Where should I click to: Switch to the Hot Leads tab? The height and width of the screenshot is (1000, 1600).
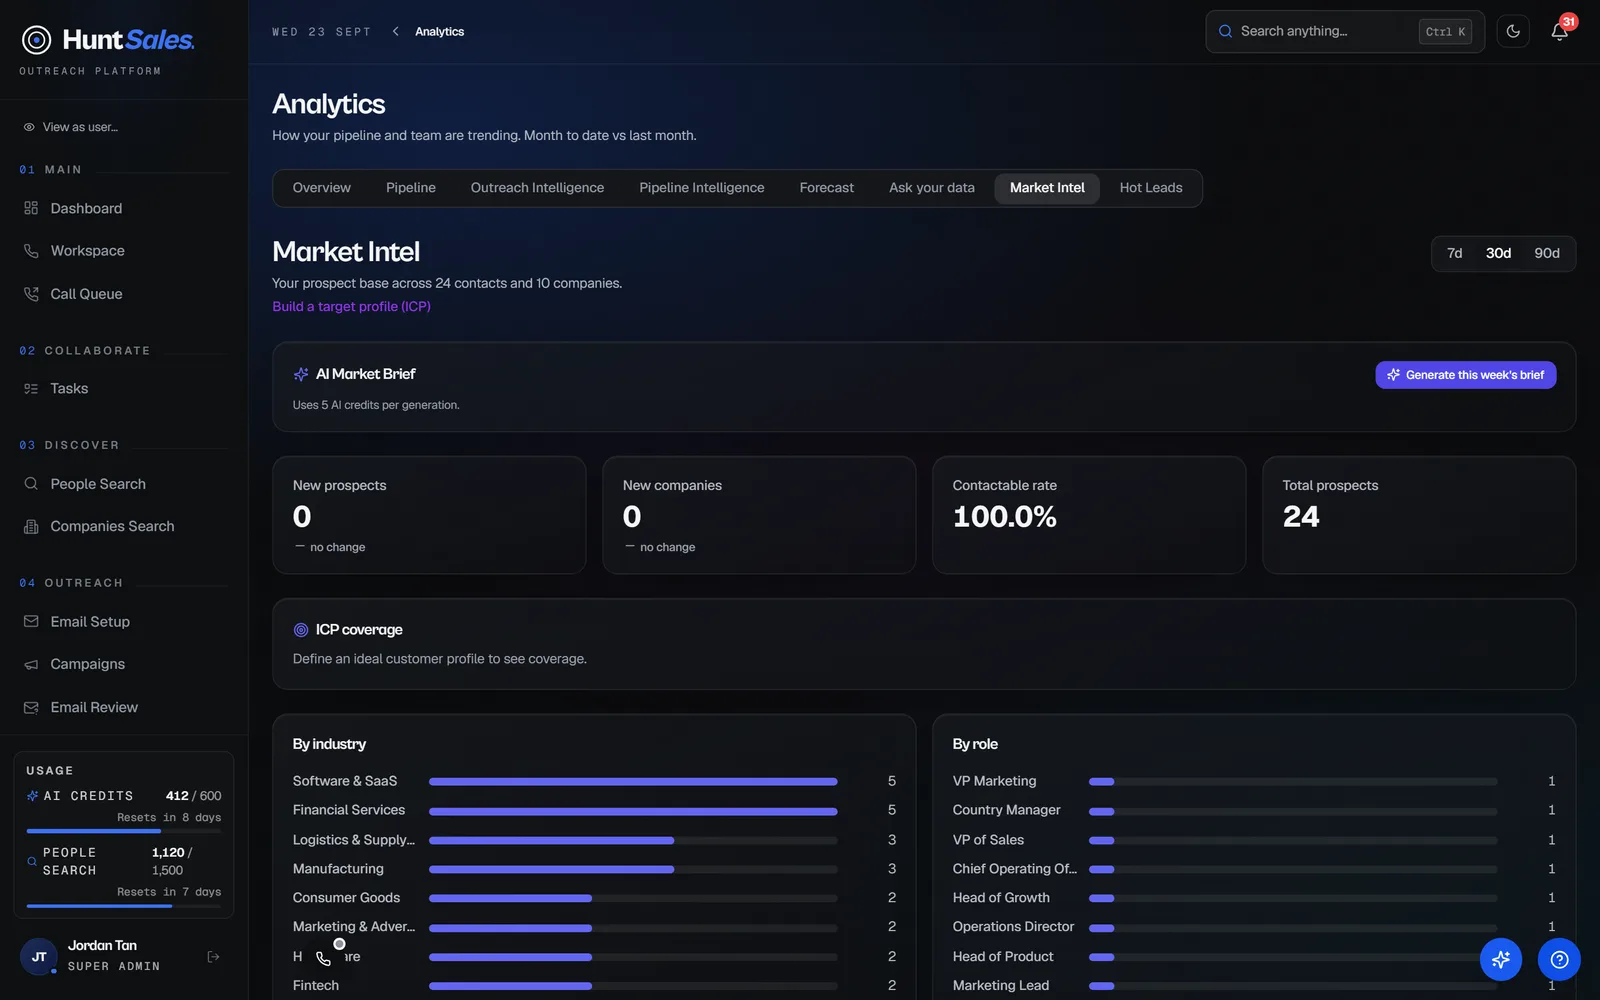(1151, 188)
